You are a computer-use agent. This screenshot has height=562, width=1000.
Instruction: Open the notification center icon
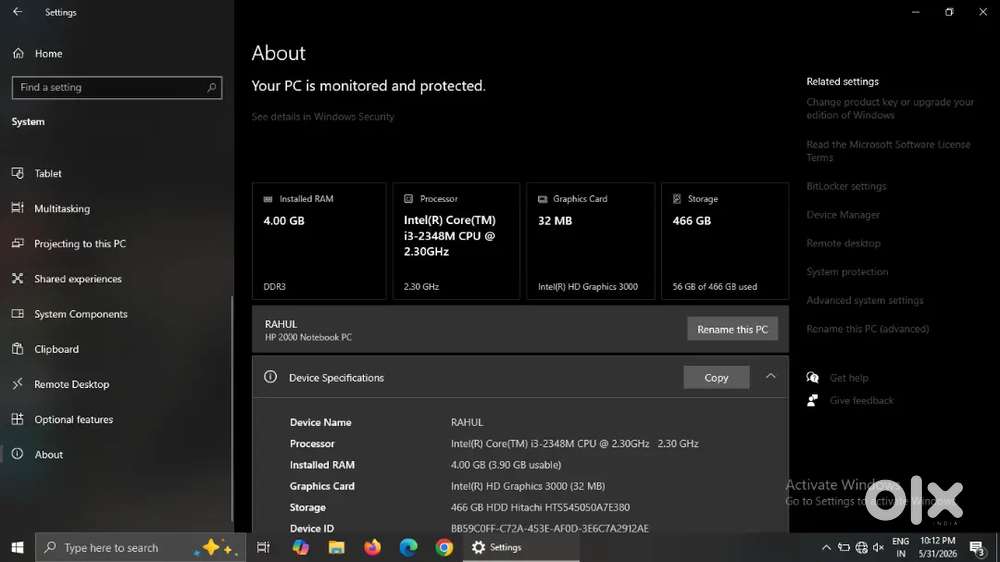coord(977,547)
